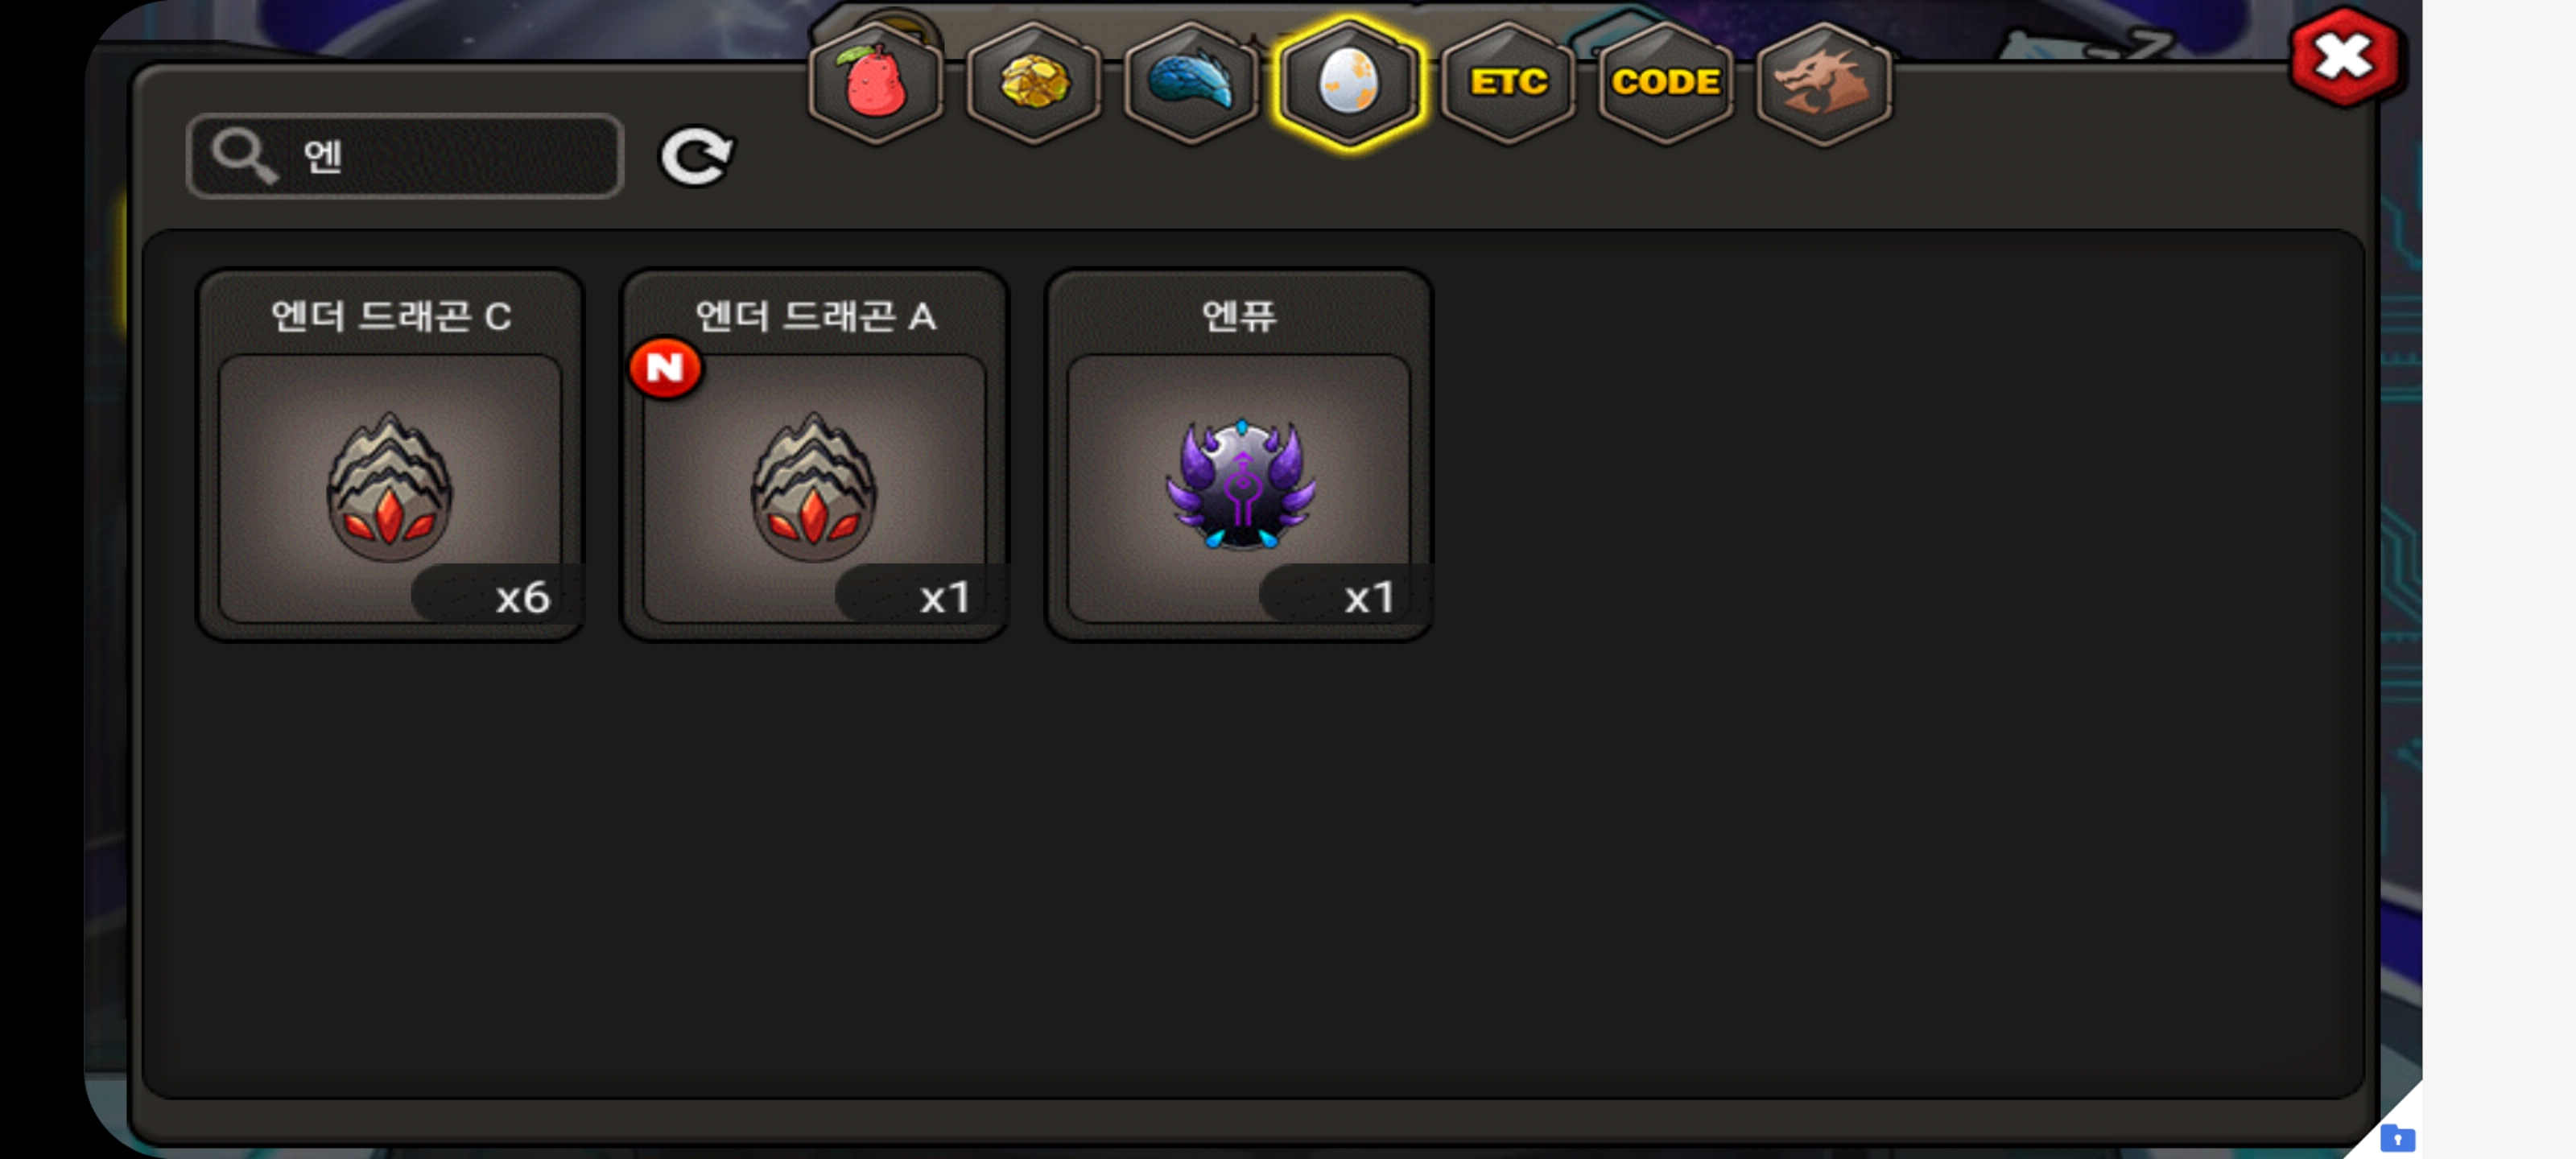Select the gold nugget category tab
Image resolution: width=2576 pixels, height=1159 pixels.
coord(1033,82)
